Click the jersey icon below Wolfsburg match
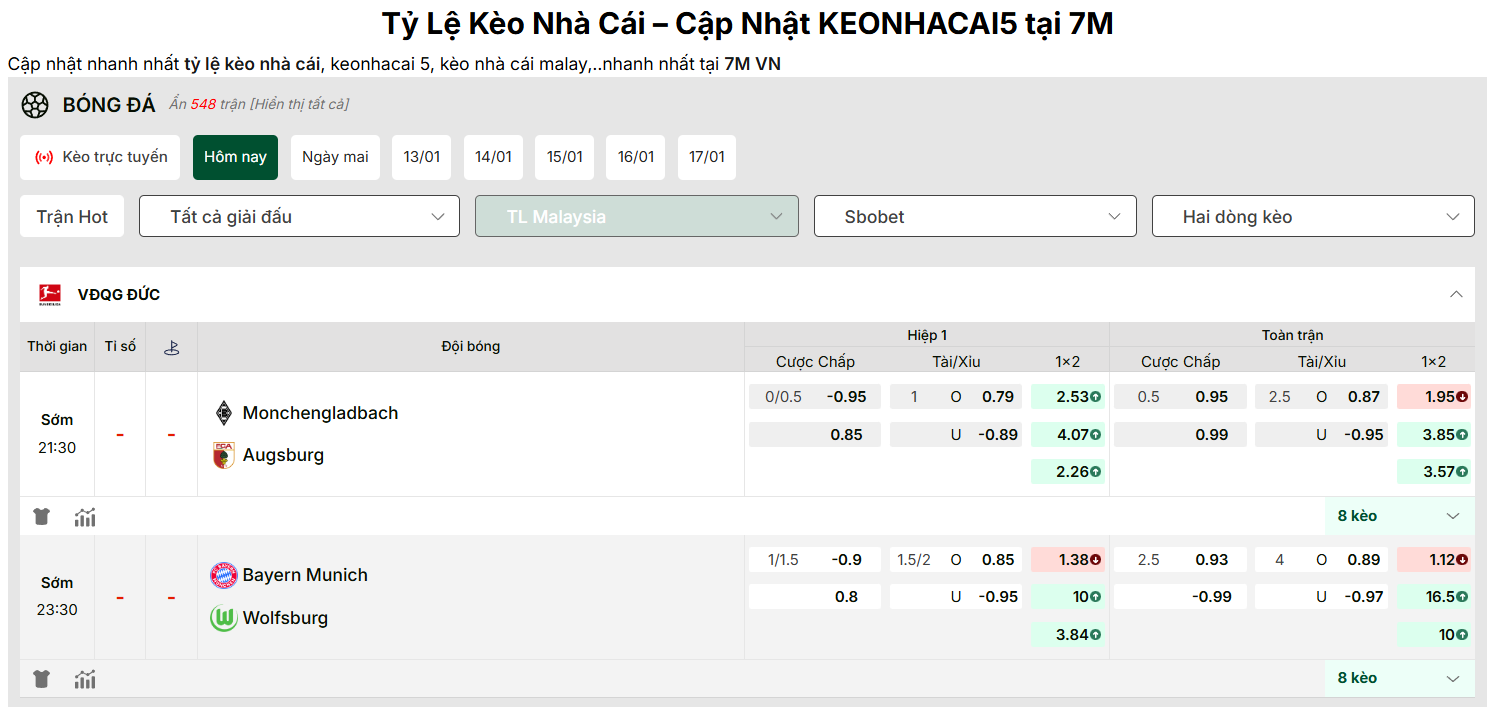This screenshot has width=1487, height=707. (x=40, y=679)
